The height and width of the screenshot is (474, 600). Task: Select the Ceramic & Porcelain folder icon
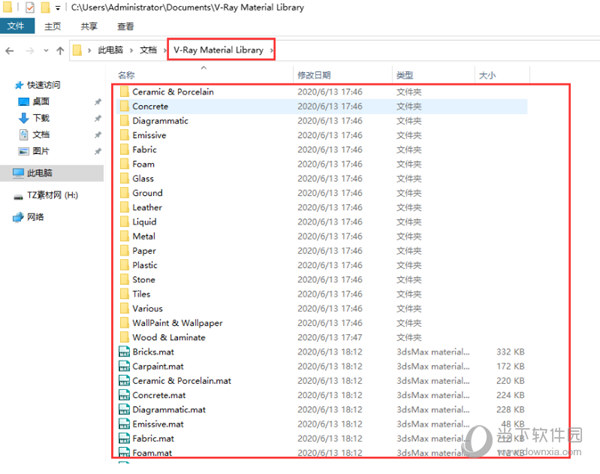(124, 91)
